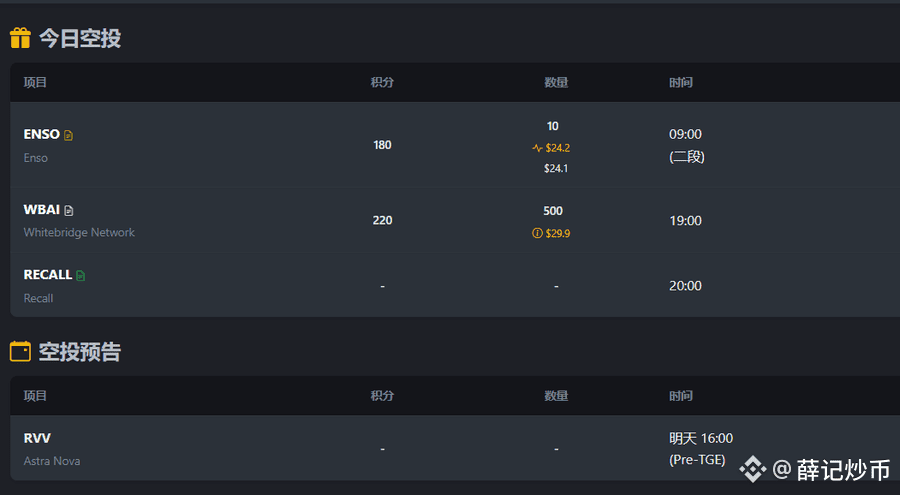This screenshot has height=495, width=900.
Task: Select the WBAI Whitebridge Network row
Action: (455, 221)
